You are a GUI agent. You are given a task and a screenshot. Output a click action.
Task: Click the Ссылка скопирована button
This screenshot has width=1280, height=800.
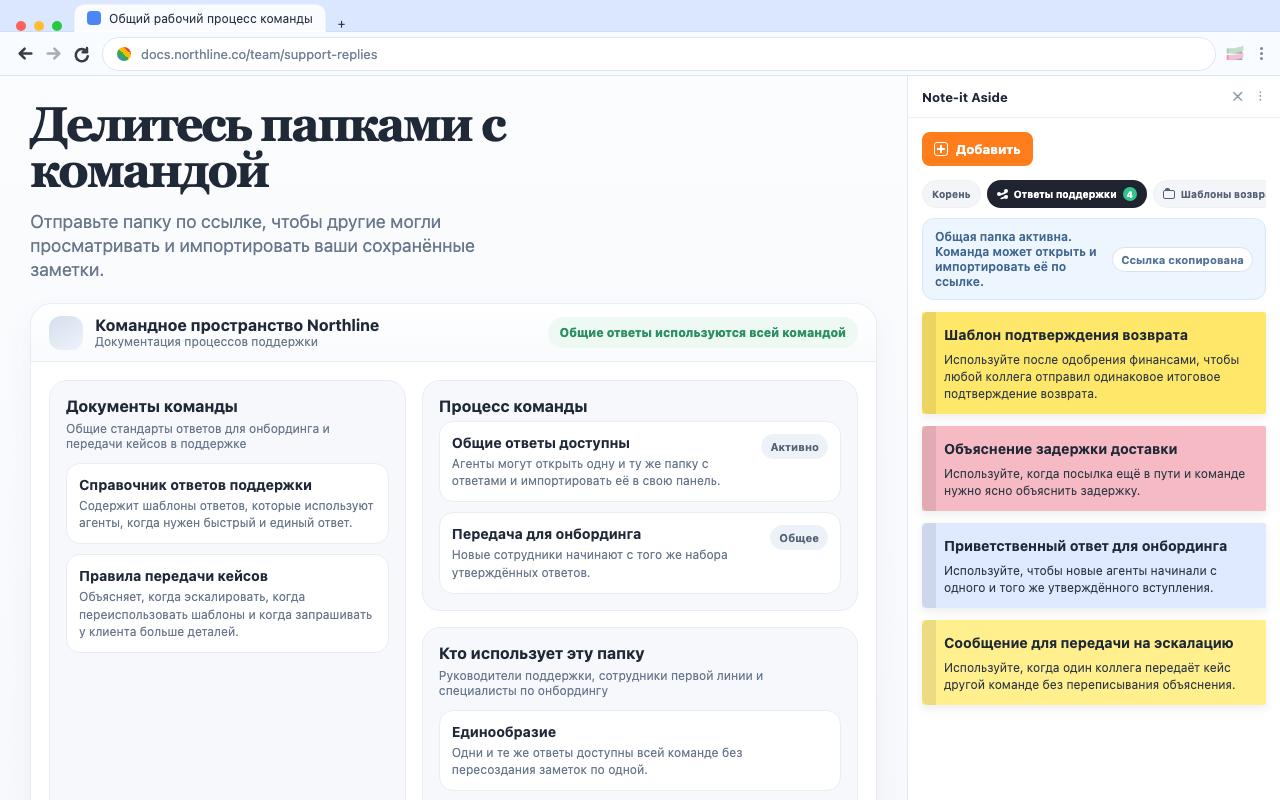[1182, 258]
